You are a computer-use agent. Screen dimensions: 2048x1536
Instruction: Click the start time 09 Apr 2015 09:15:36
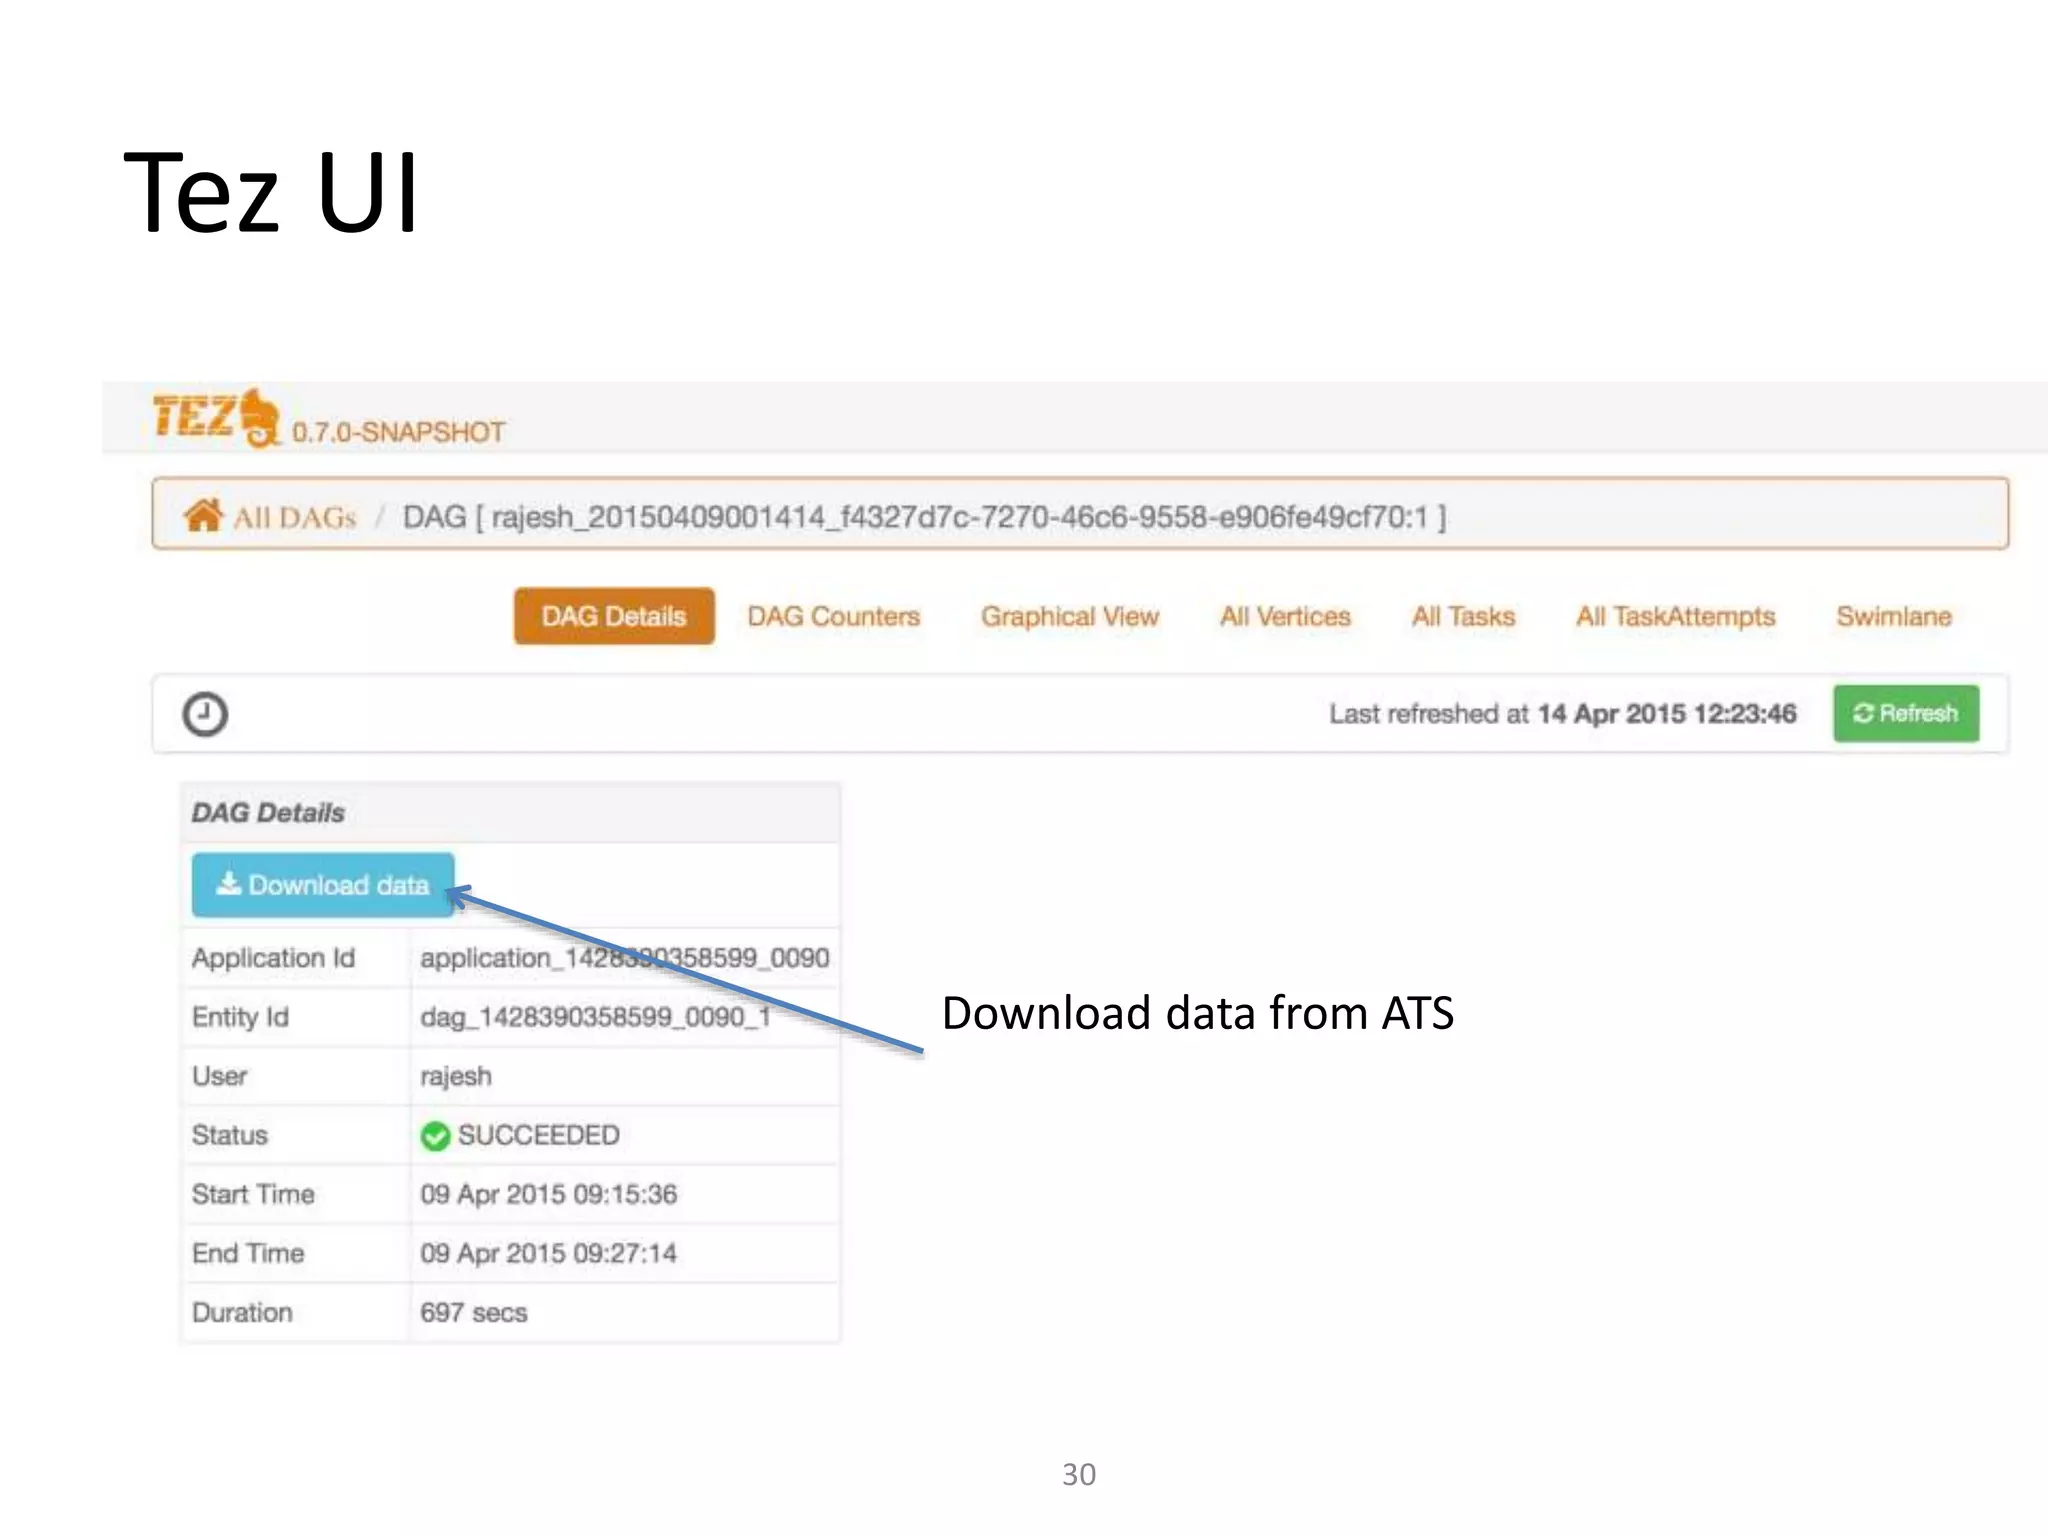pos(549,1194)
